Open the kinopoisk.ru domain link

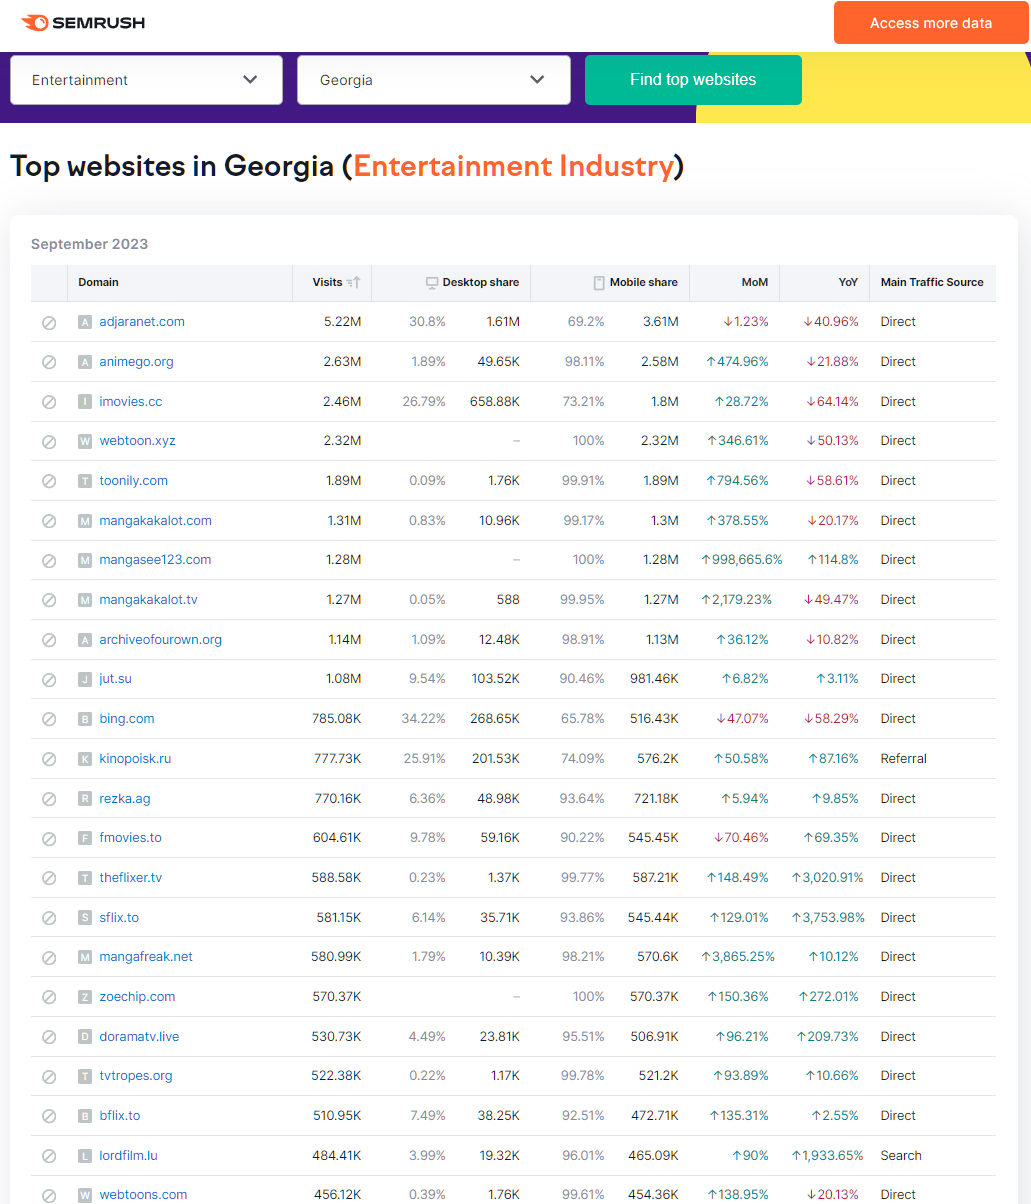pos(135,759)
